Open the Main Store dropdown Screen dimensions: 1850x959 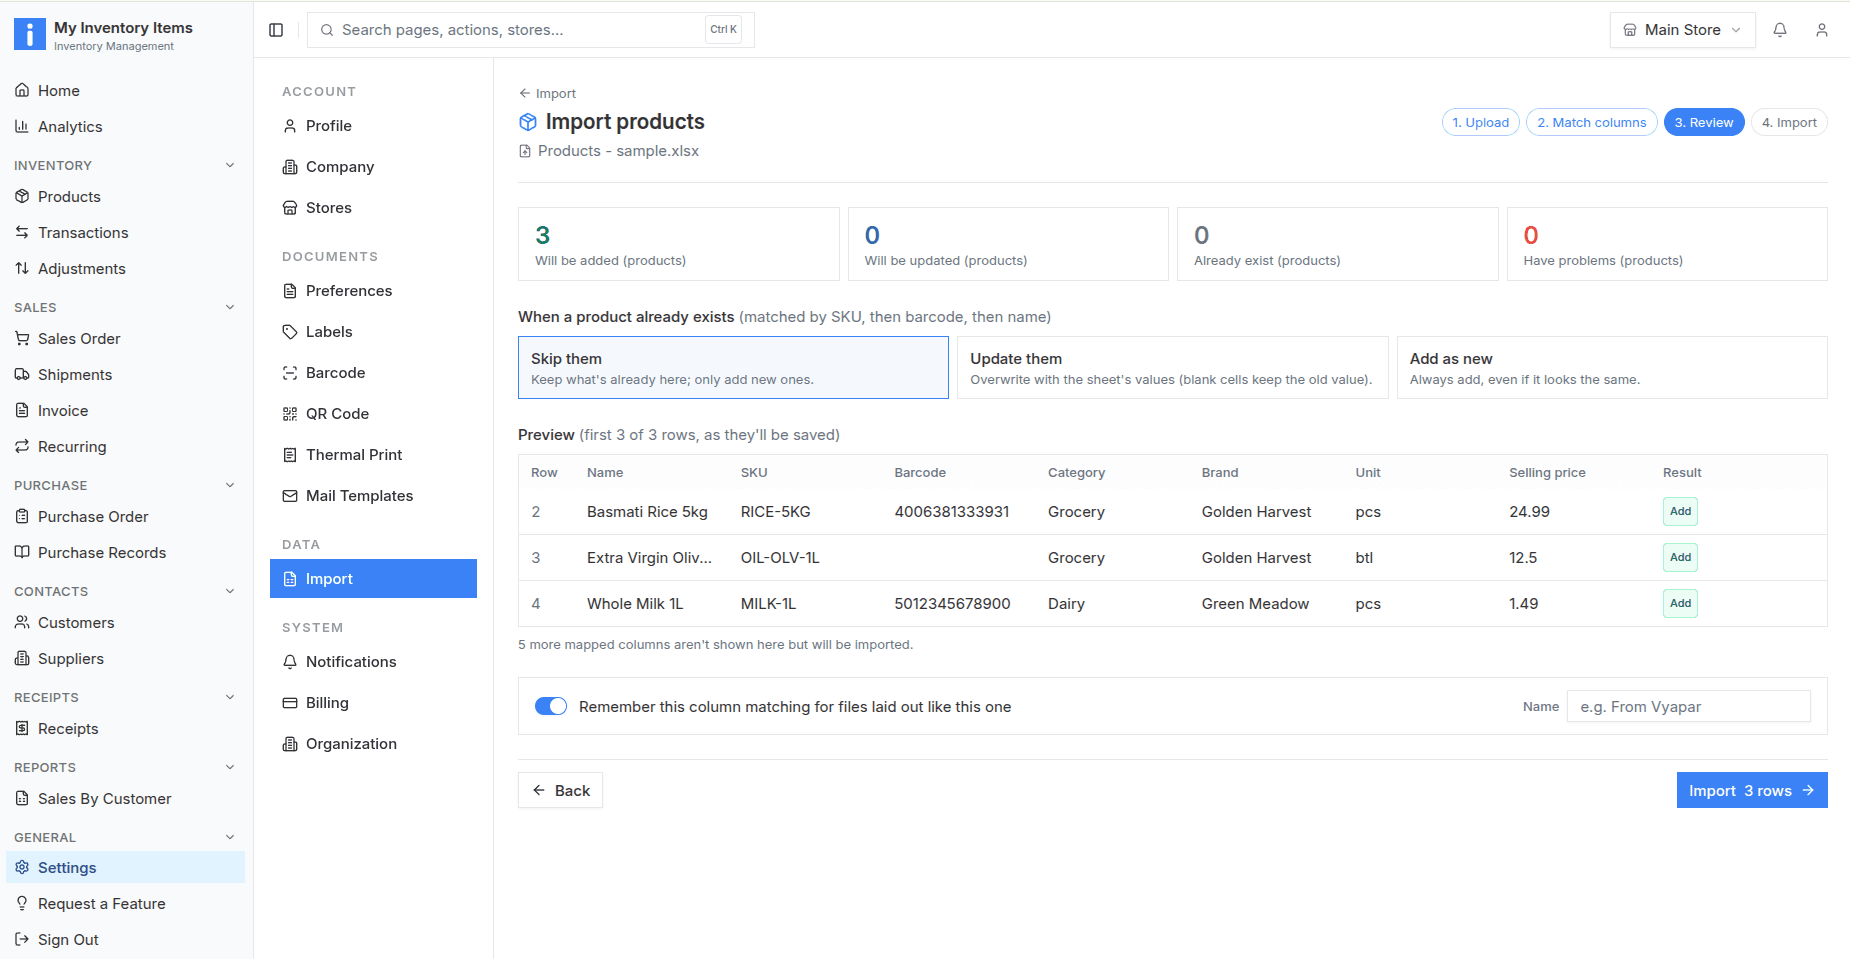click(x=1682, y=30)
